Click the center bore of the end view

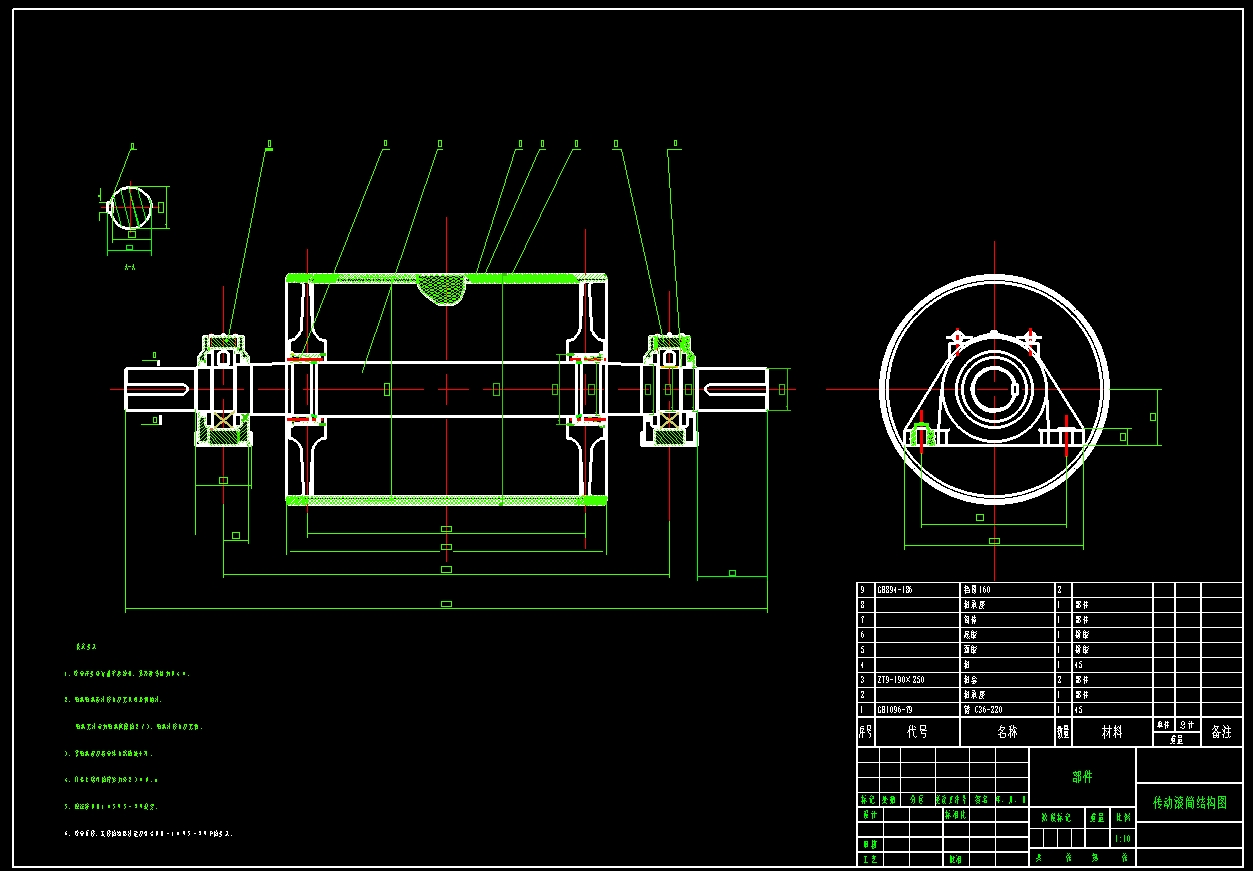tap(994, 388)
